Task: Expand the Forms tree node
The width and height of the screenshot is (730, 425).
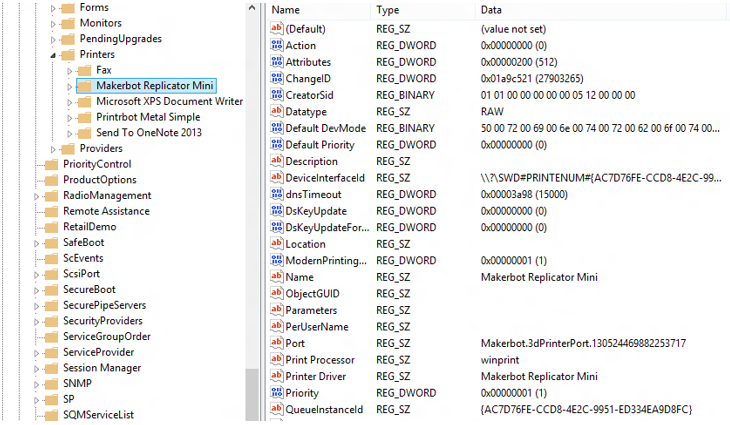Action: pyautogui.click(x=53, y=8)
